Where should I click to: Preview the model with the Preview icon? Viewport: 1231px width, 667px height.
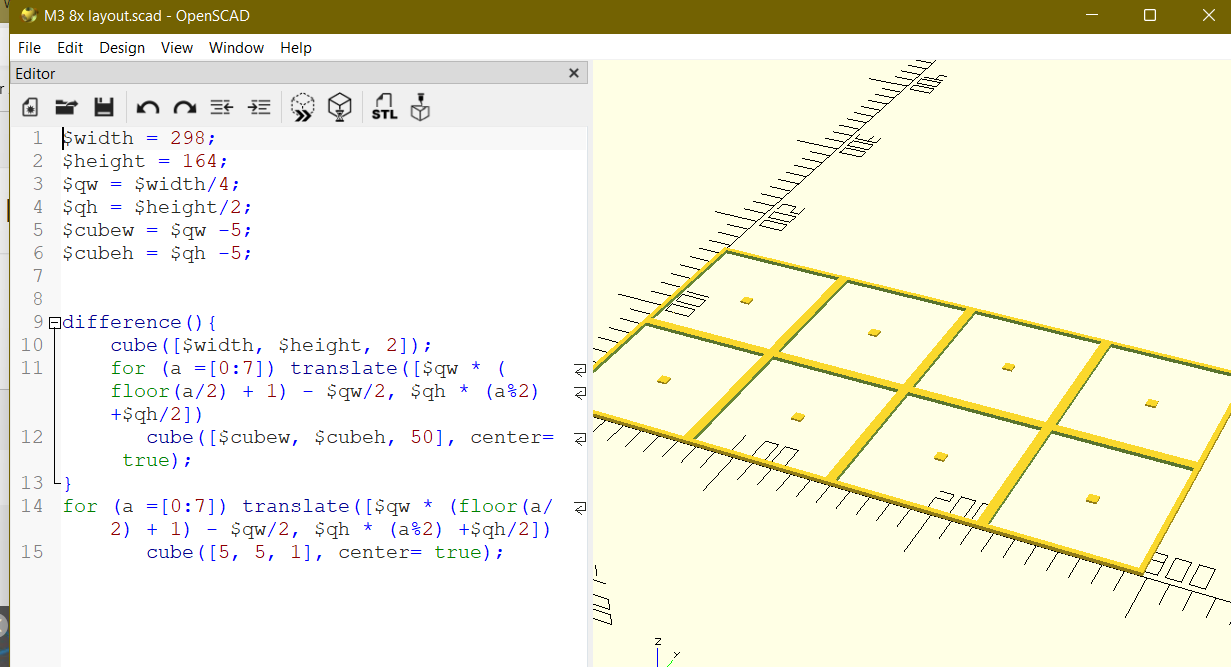(x=302, y=107)
